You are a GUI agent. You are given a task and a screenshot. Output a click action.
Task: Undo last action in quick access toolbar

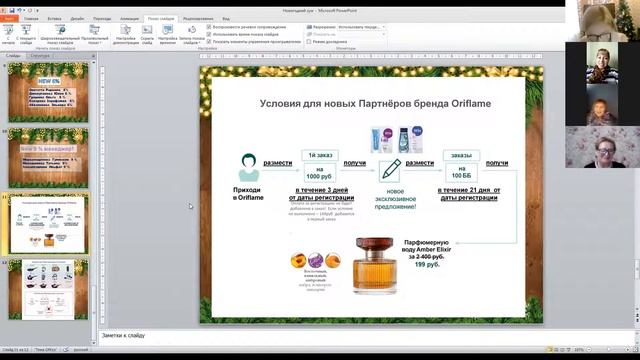19,11
